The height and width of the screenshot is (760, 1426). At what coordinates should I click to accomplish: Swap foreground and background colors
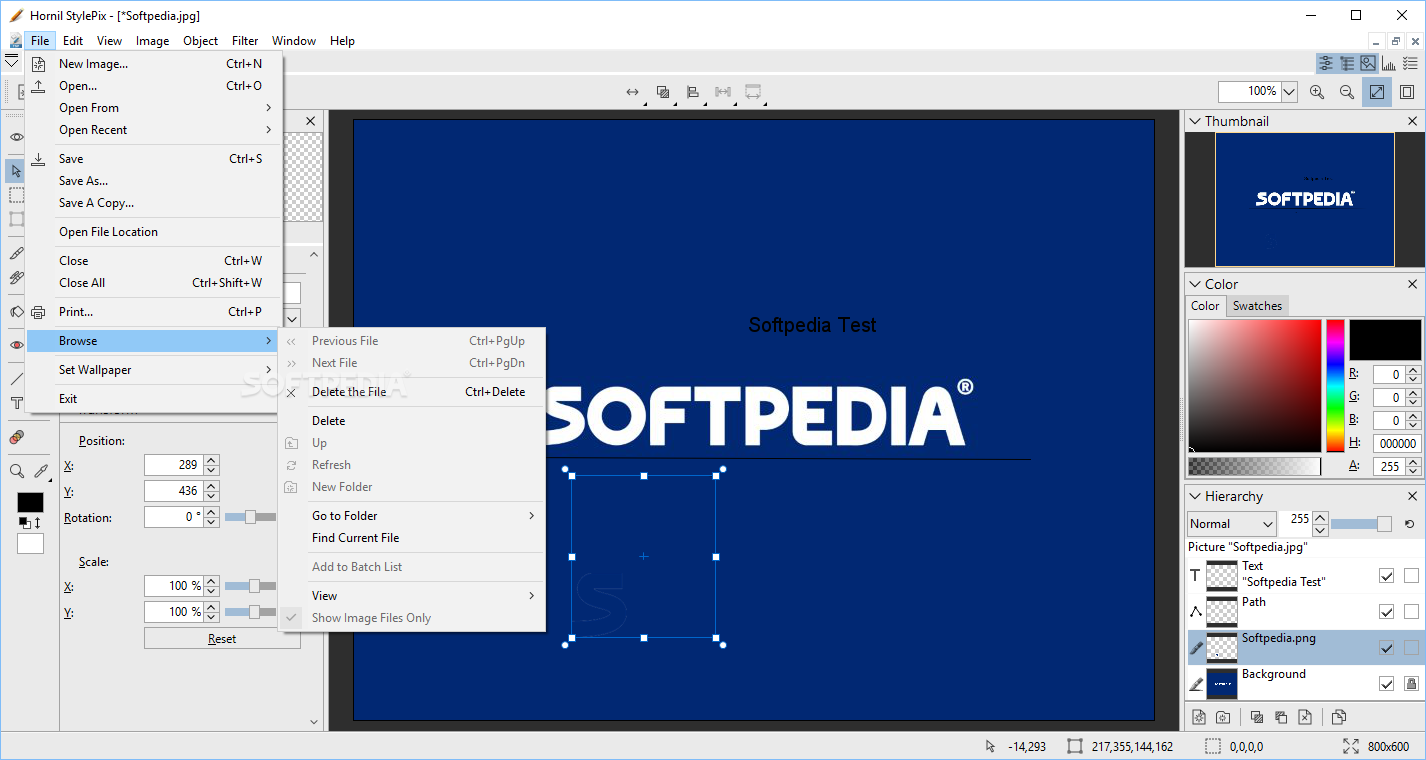pyautogui.click(x=37, y=523)
